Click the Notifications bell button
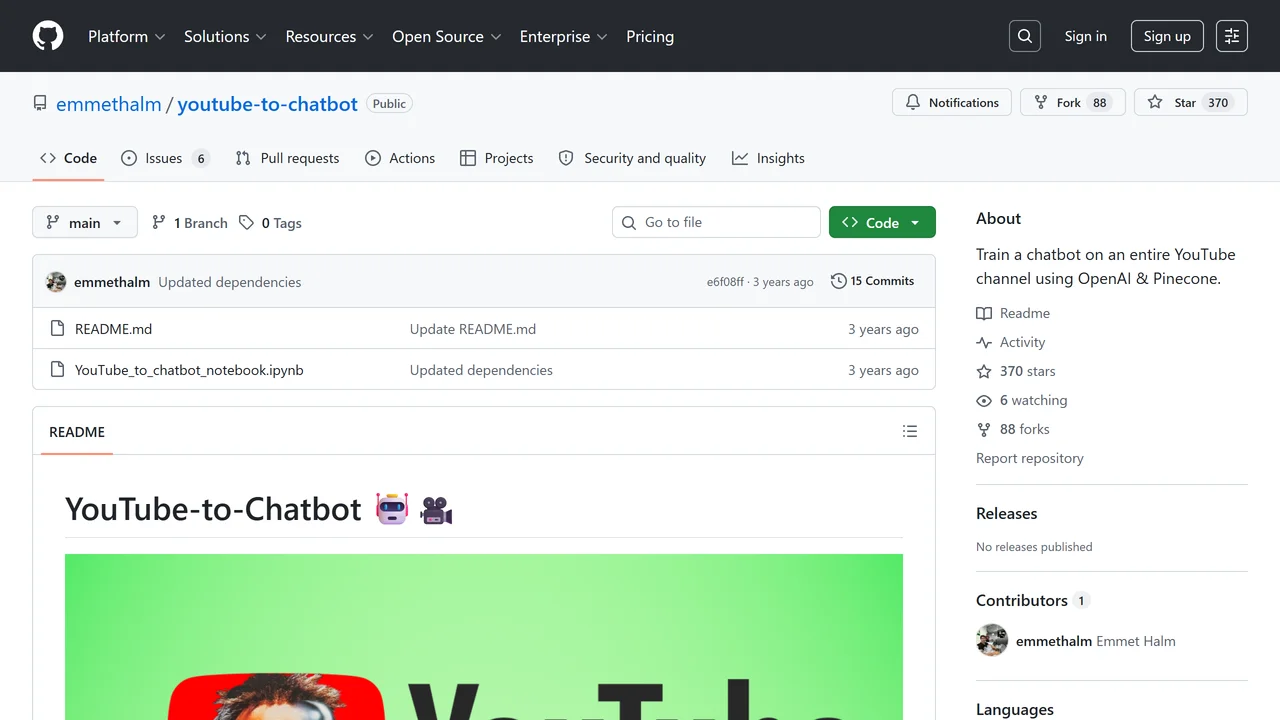Screen dimensions: 1280x720 [x=952, y=102]
